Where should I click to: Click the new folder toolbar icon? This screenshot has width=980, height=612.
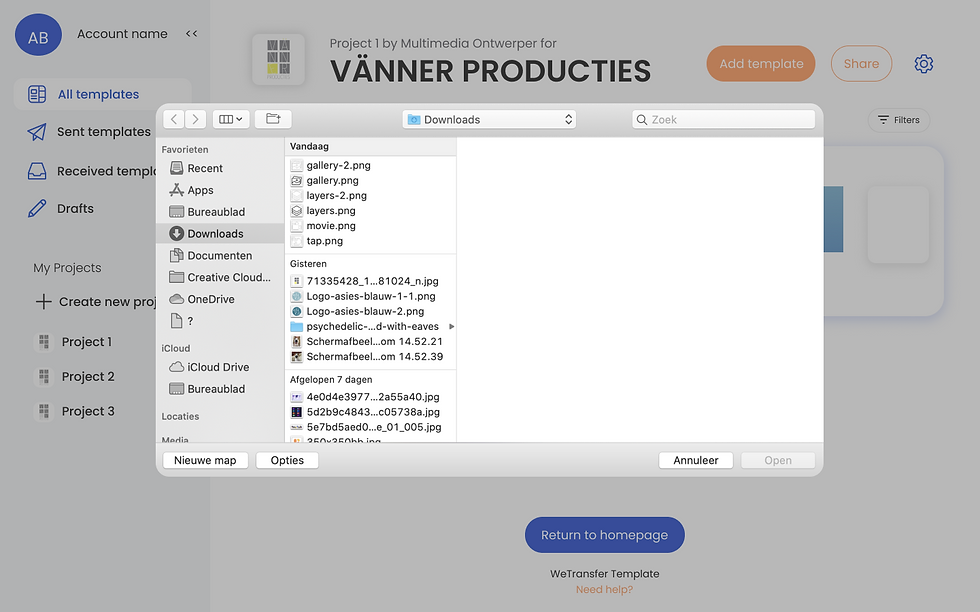pyautogui.click(x=273, y=119)
